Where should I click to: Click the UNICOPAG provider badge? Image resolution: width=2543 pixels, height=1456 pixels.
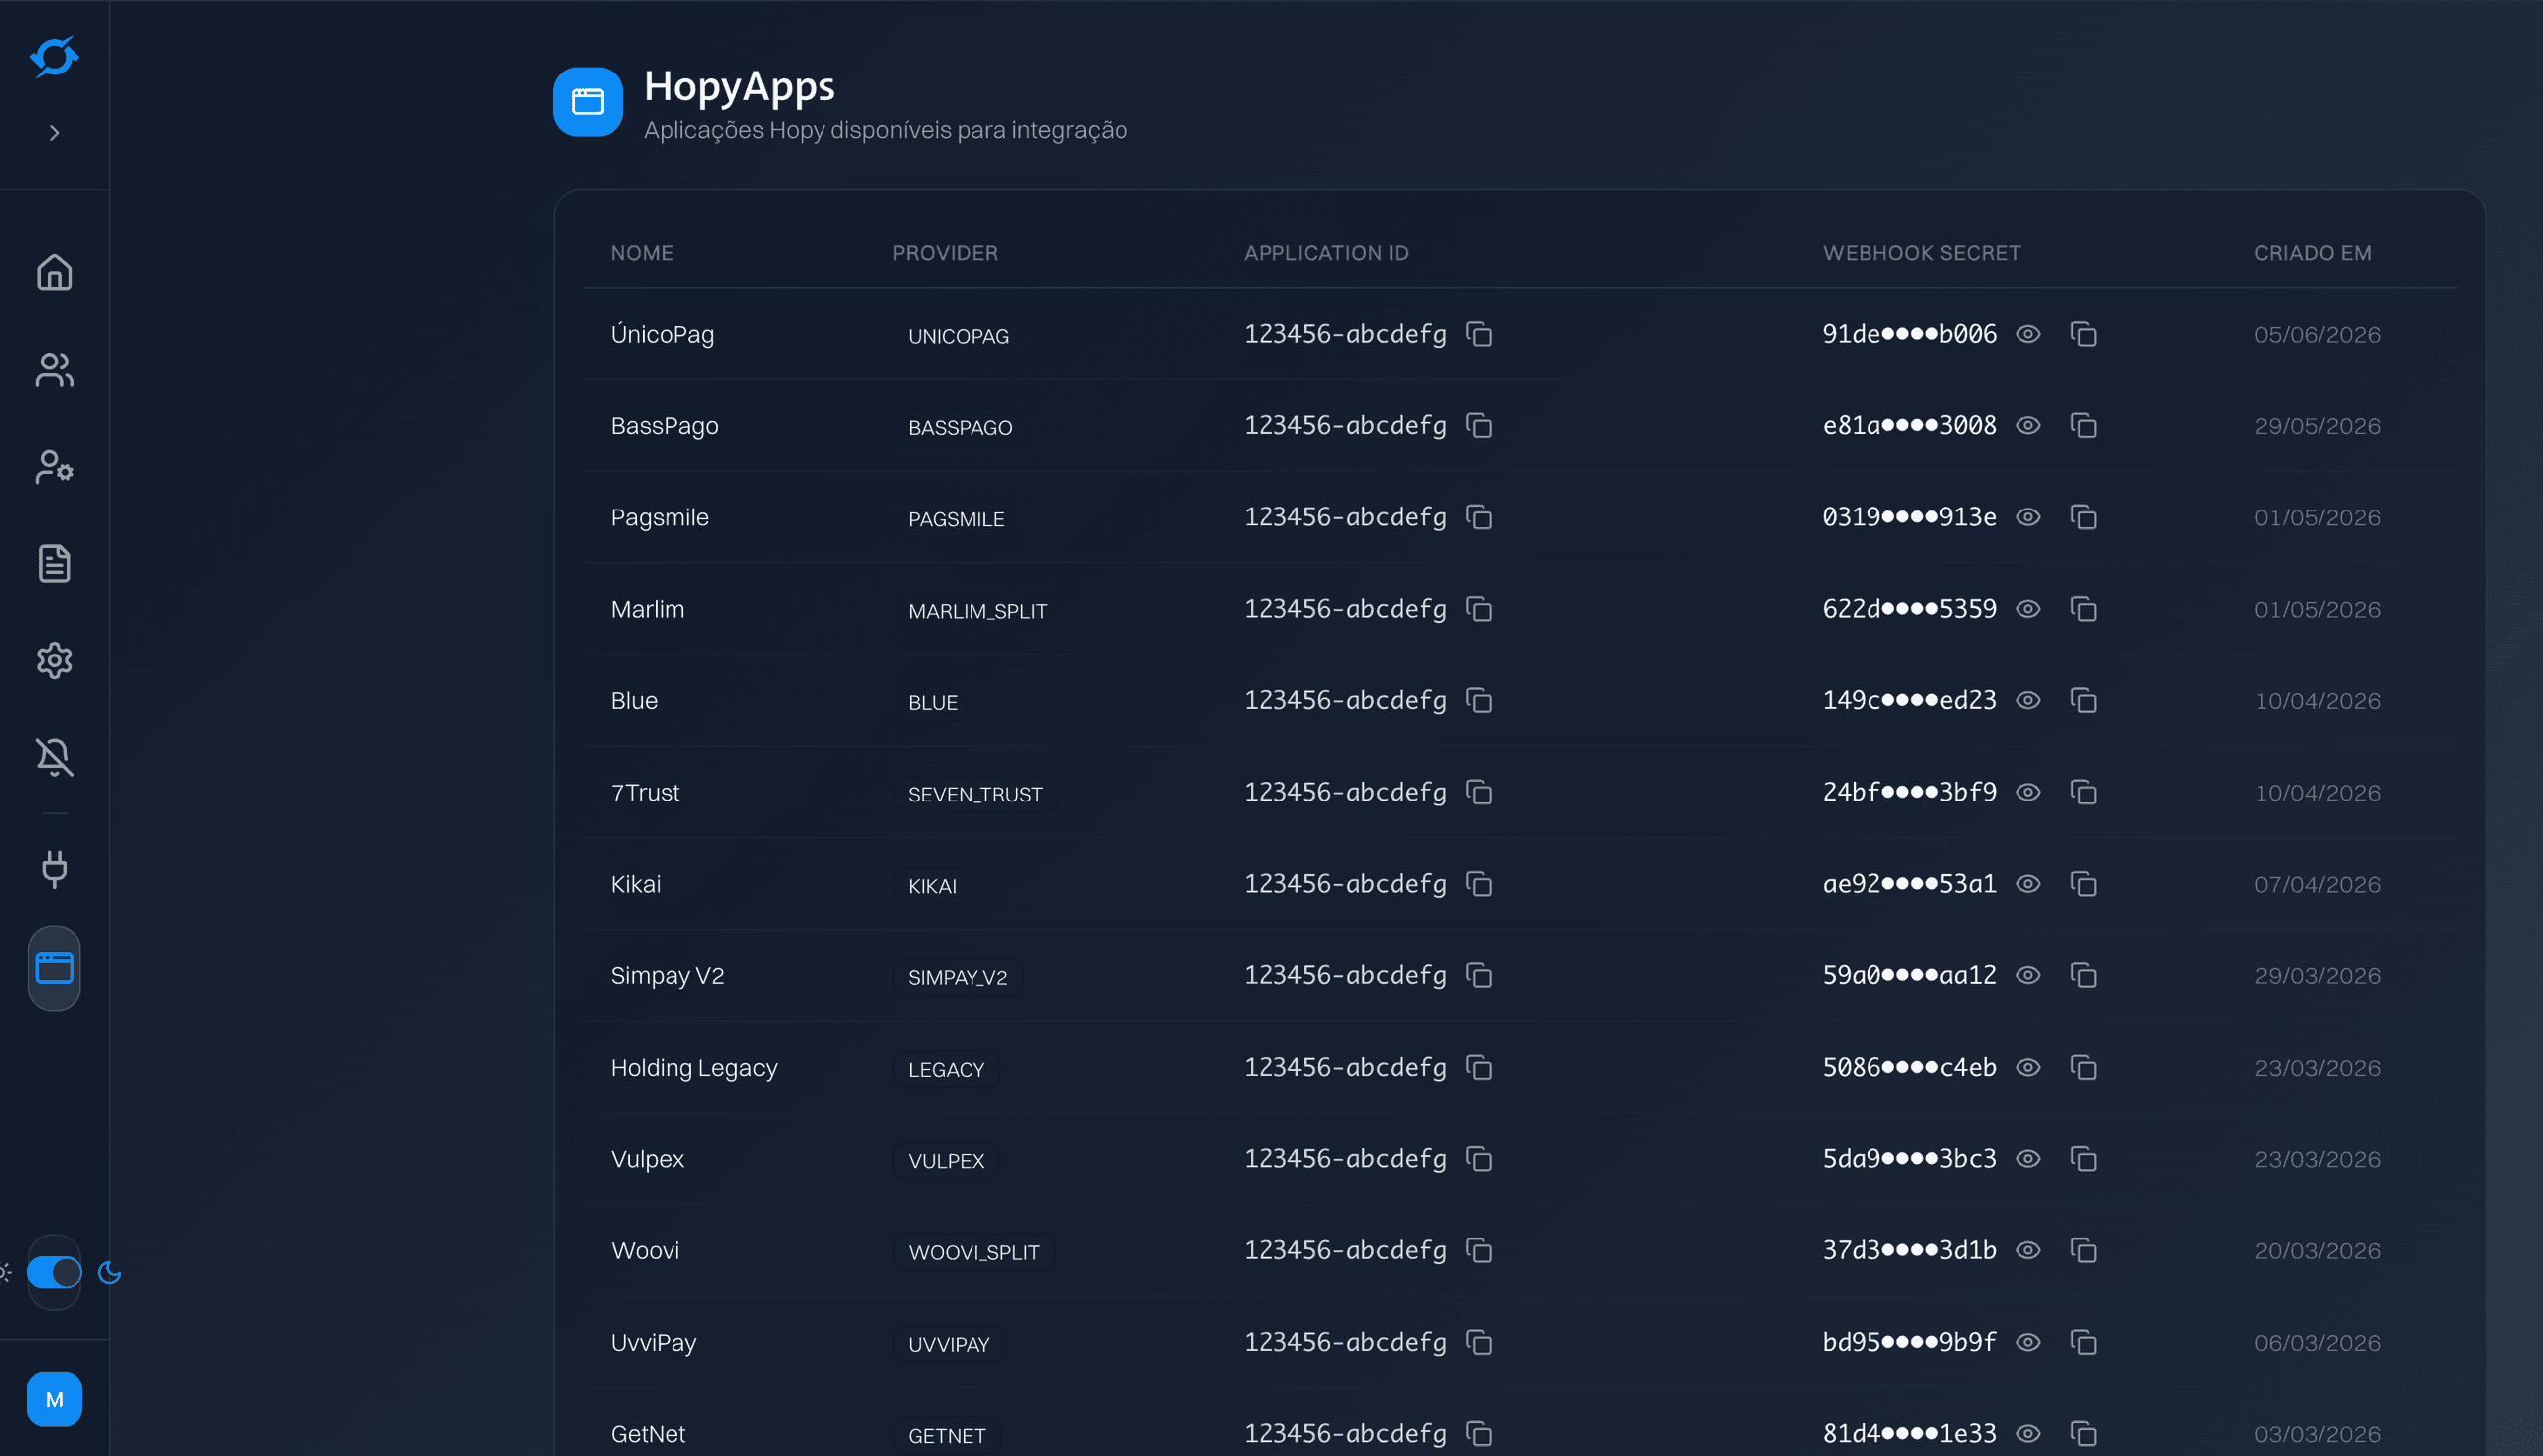point(958,336)
